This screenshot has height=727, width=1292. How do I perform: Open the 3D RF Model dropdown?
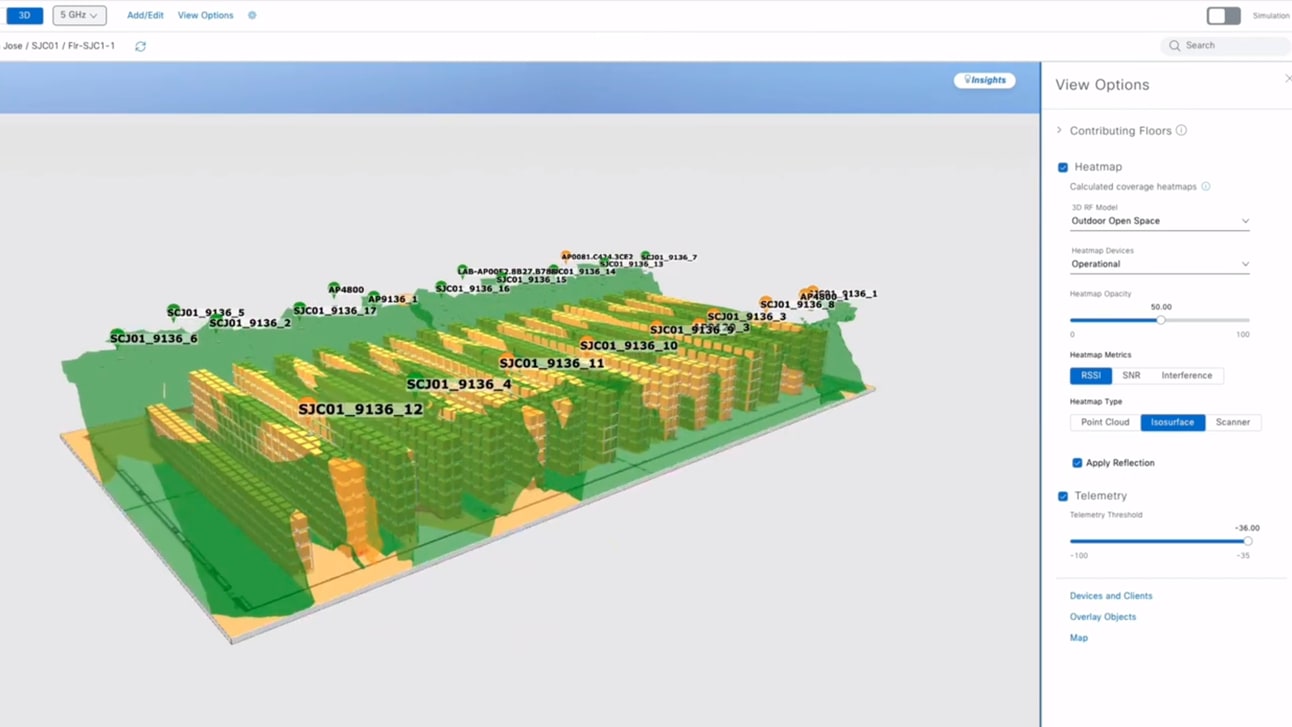[x=1159, y=220]
